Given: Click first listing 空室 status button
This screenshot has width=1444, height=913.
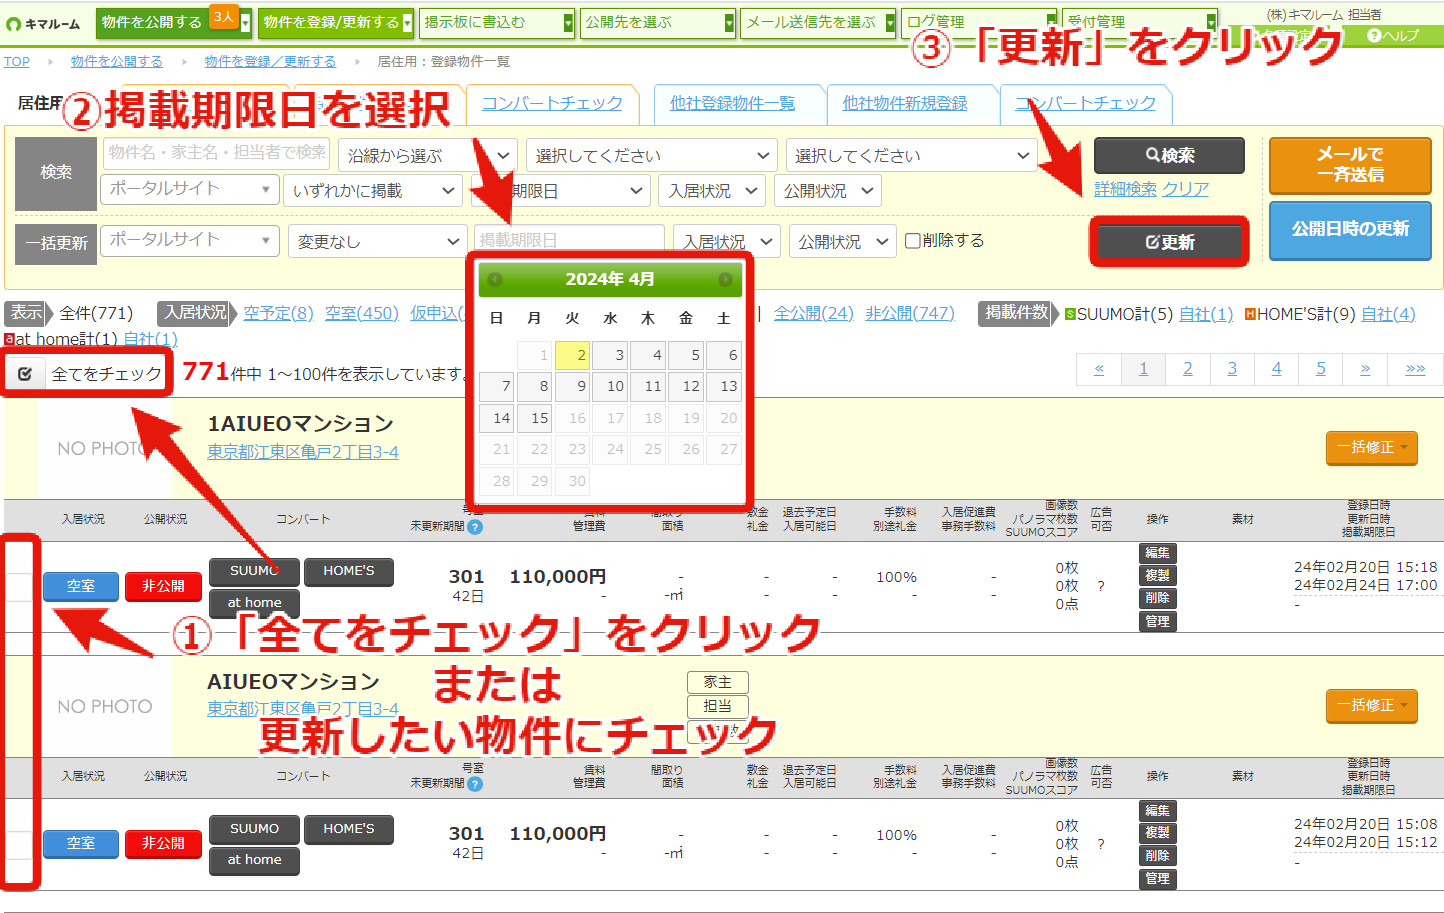Looking at the screenshot, I should [x=81, y=586].
